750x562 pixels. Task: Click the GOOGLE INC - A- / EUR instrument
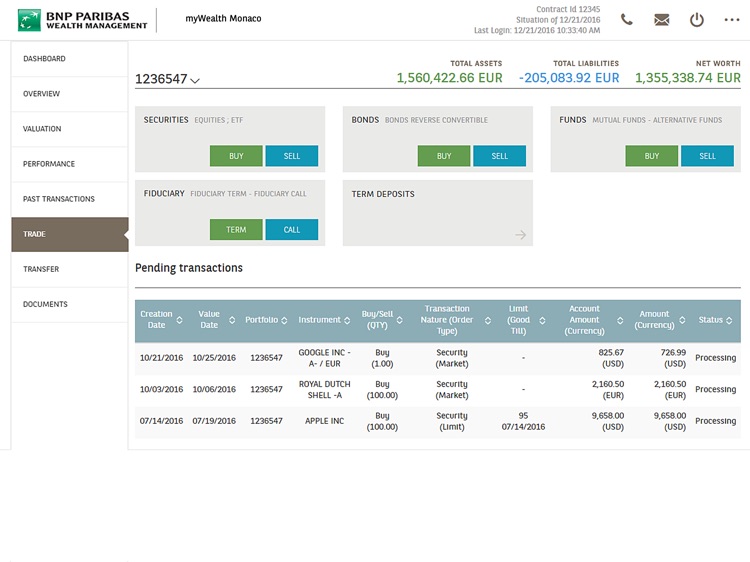(324, 358)
